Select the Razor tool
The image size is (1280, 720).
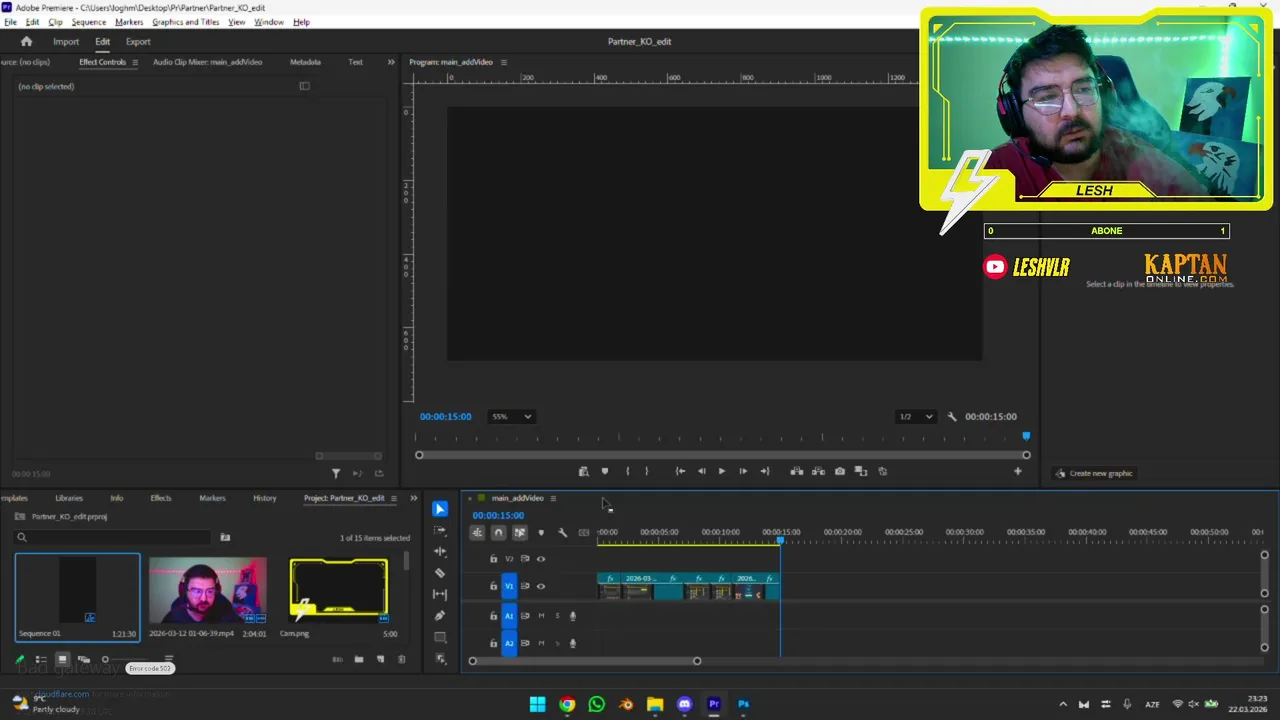pyautogui.click(x=440, y=573)
